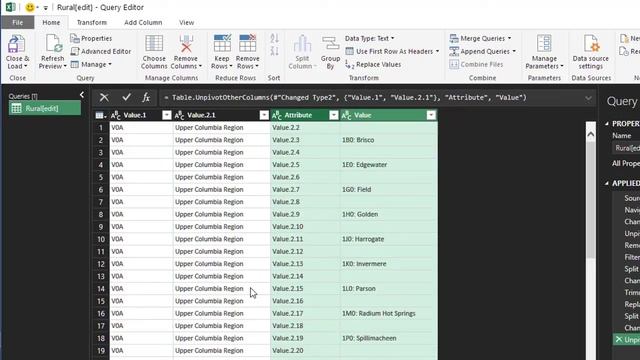640x360 pixels.
Task: Sort descending with the Z-A icon
Action: 274,51
